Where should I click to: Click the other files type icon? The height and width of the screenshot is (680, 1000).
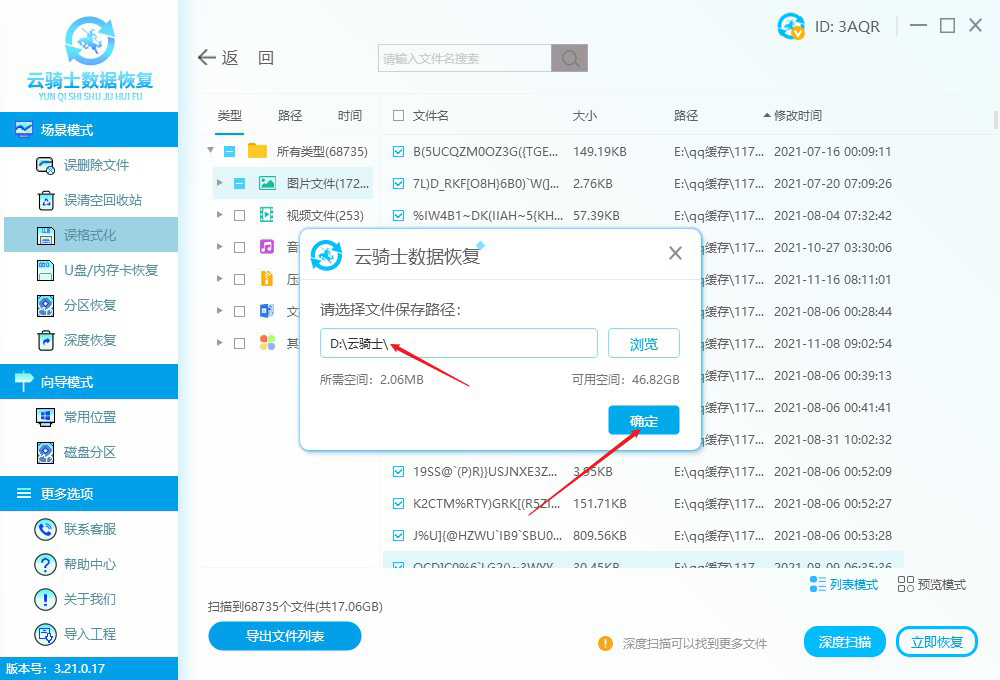[267, 343]
